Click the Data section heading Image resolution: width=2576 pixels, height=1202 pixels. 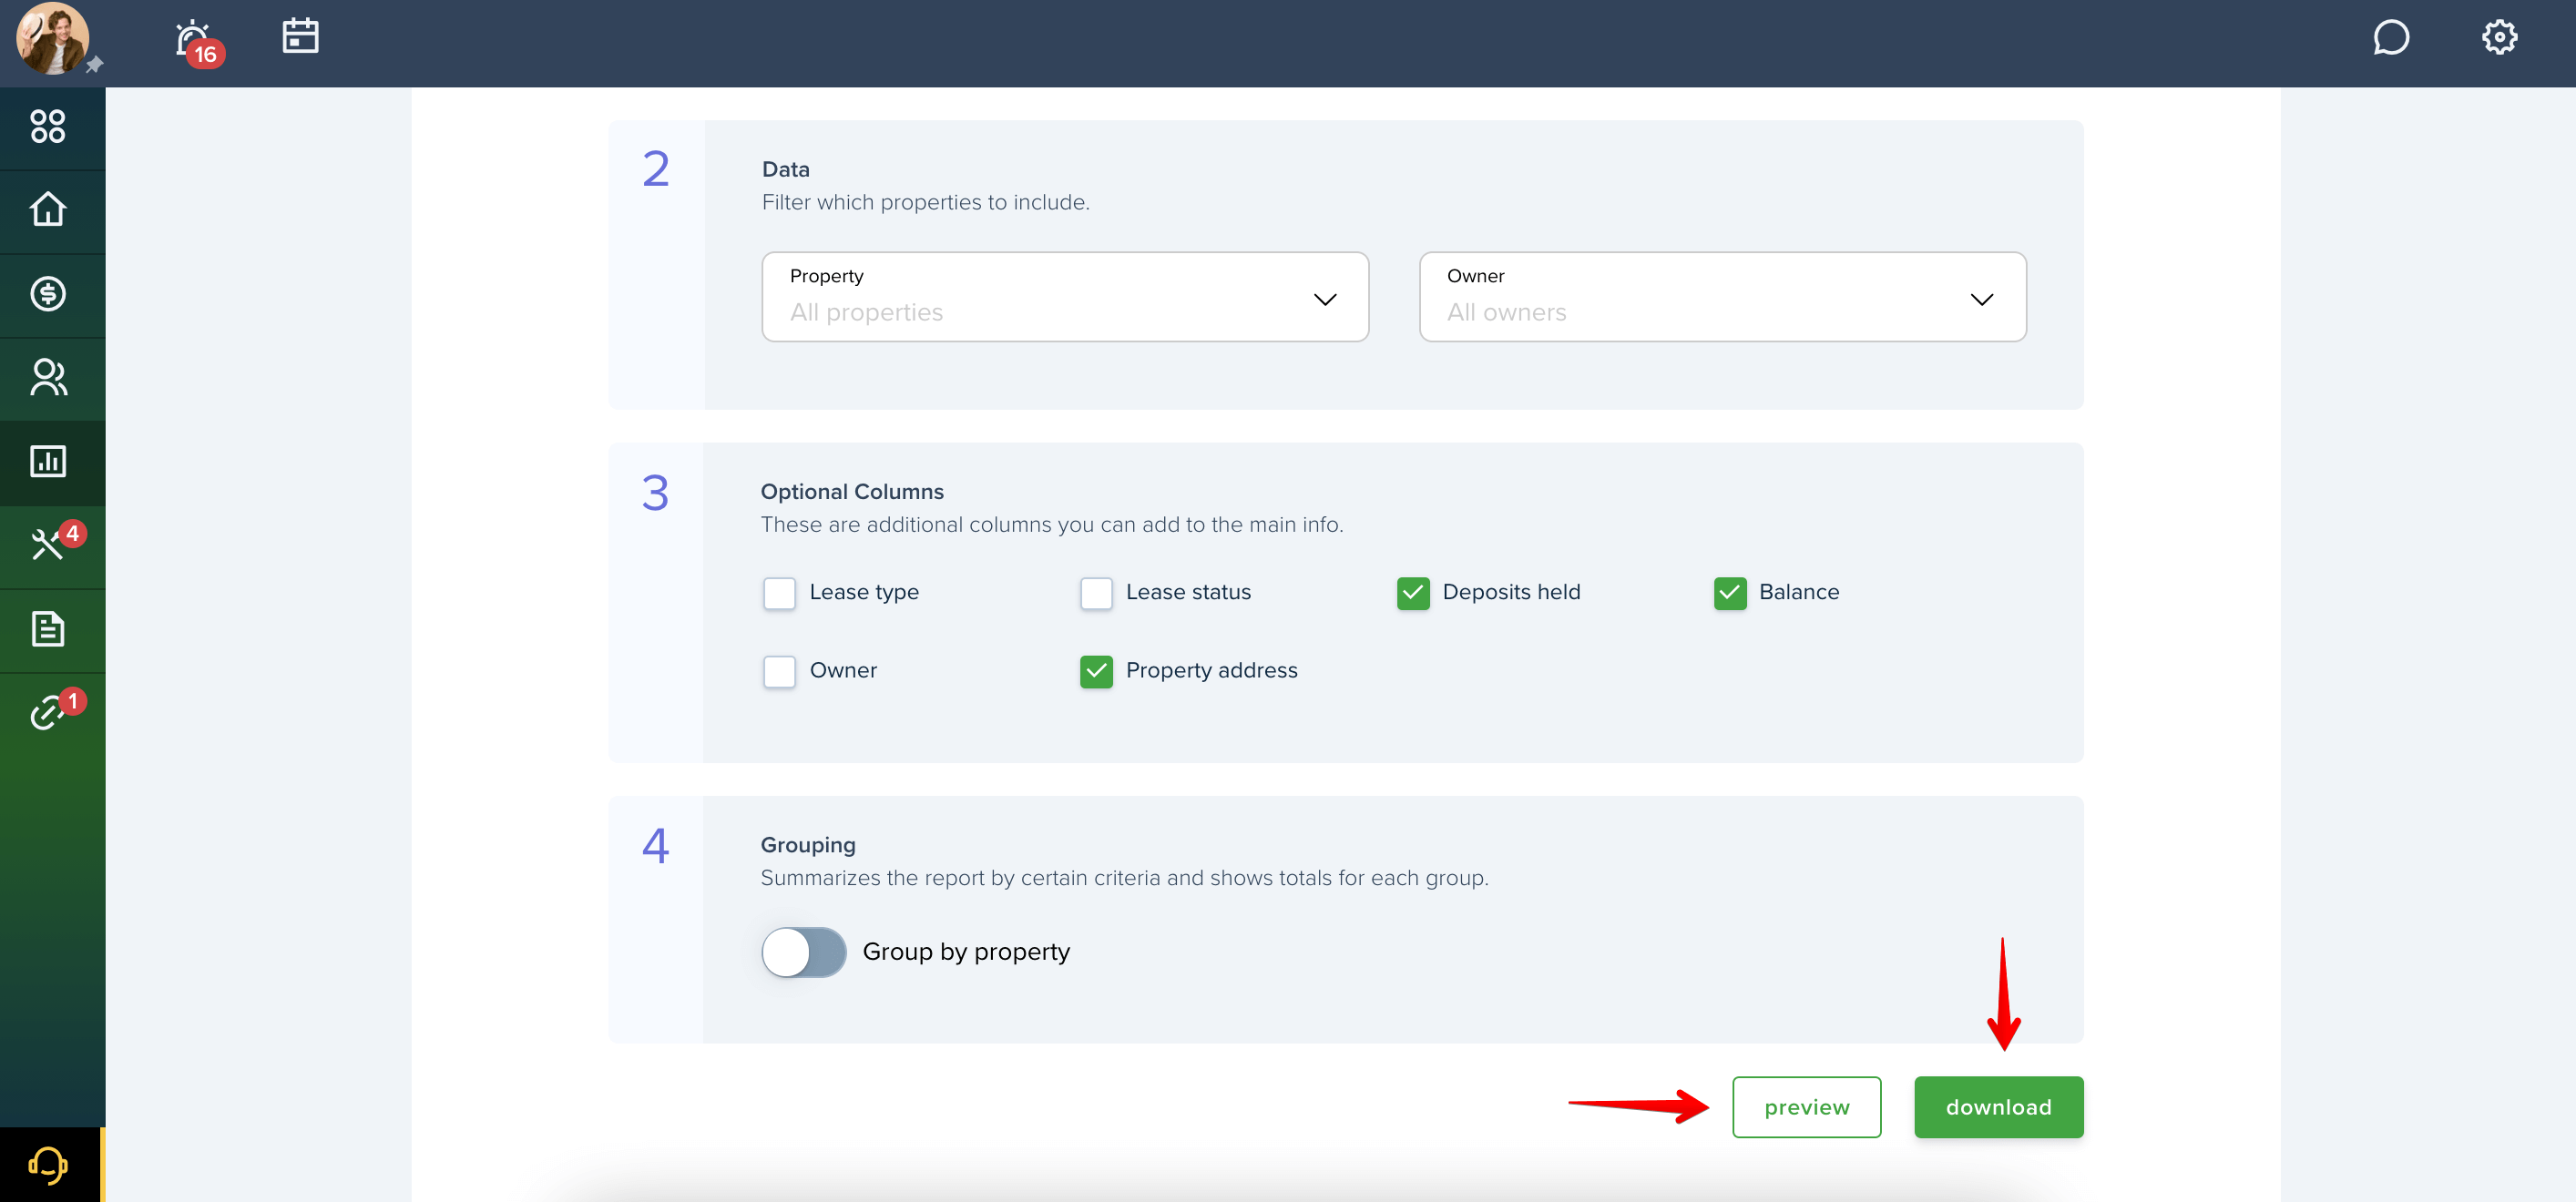tap(786, 169)
